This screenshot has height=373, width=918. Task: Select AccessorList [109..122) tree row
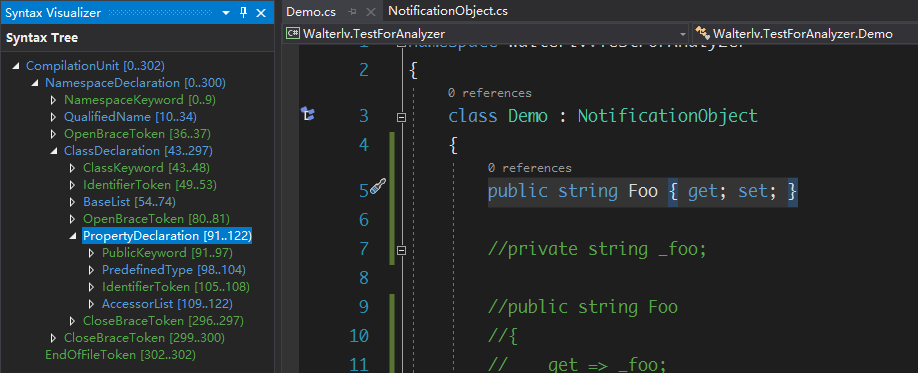[167, 304]
